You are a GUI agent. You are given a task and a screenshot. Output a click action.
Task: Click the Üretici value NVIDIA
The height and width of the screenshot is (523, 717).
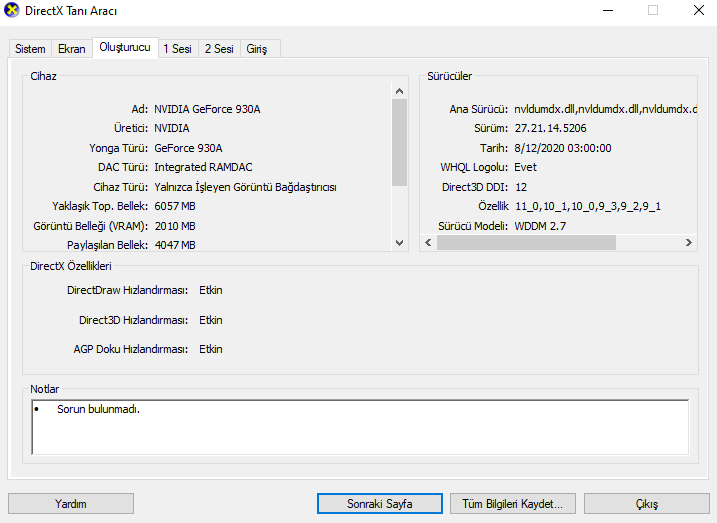click(x=172, y=128)
